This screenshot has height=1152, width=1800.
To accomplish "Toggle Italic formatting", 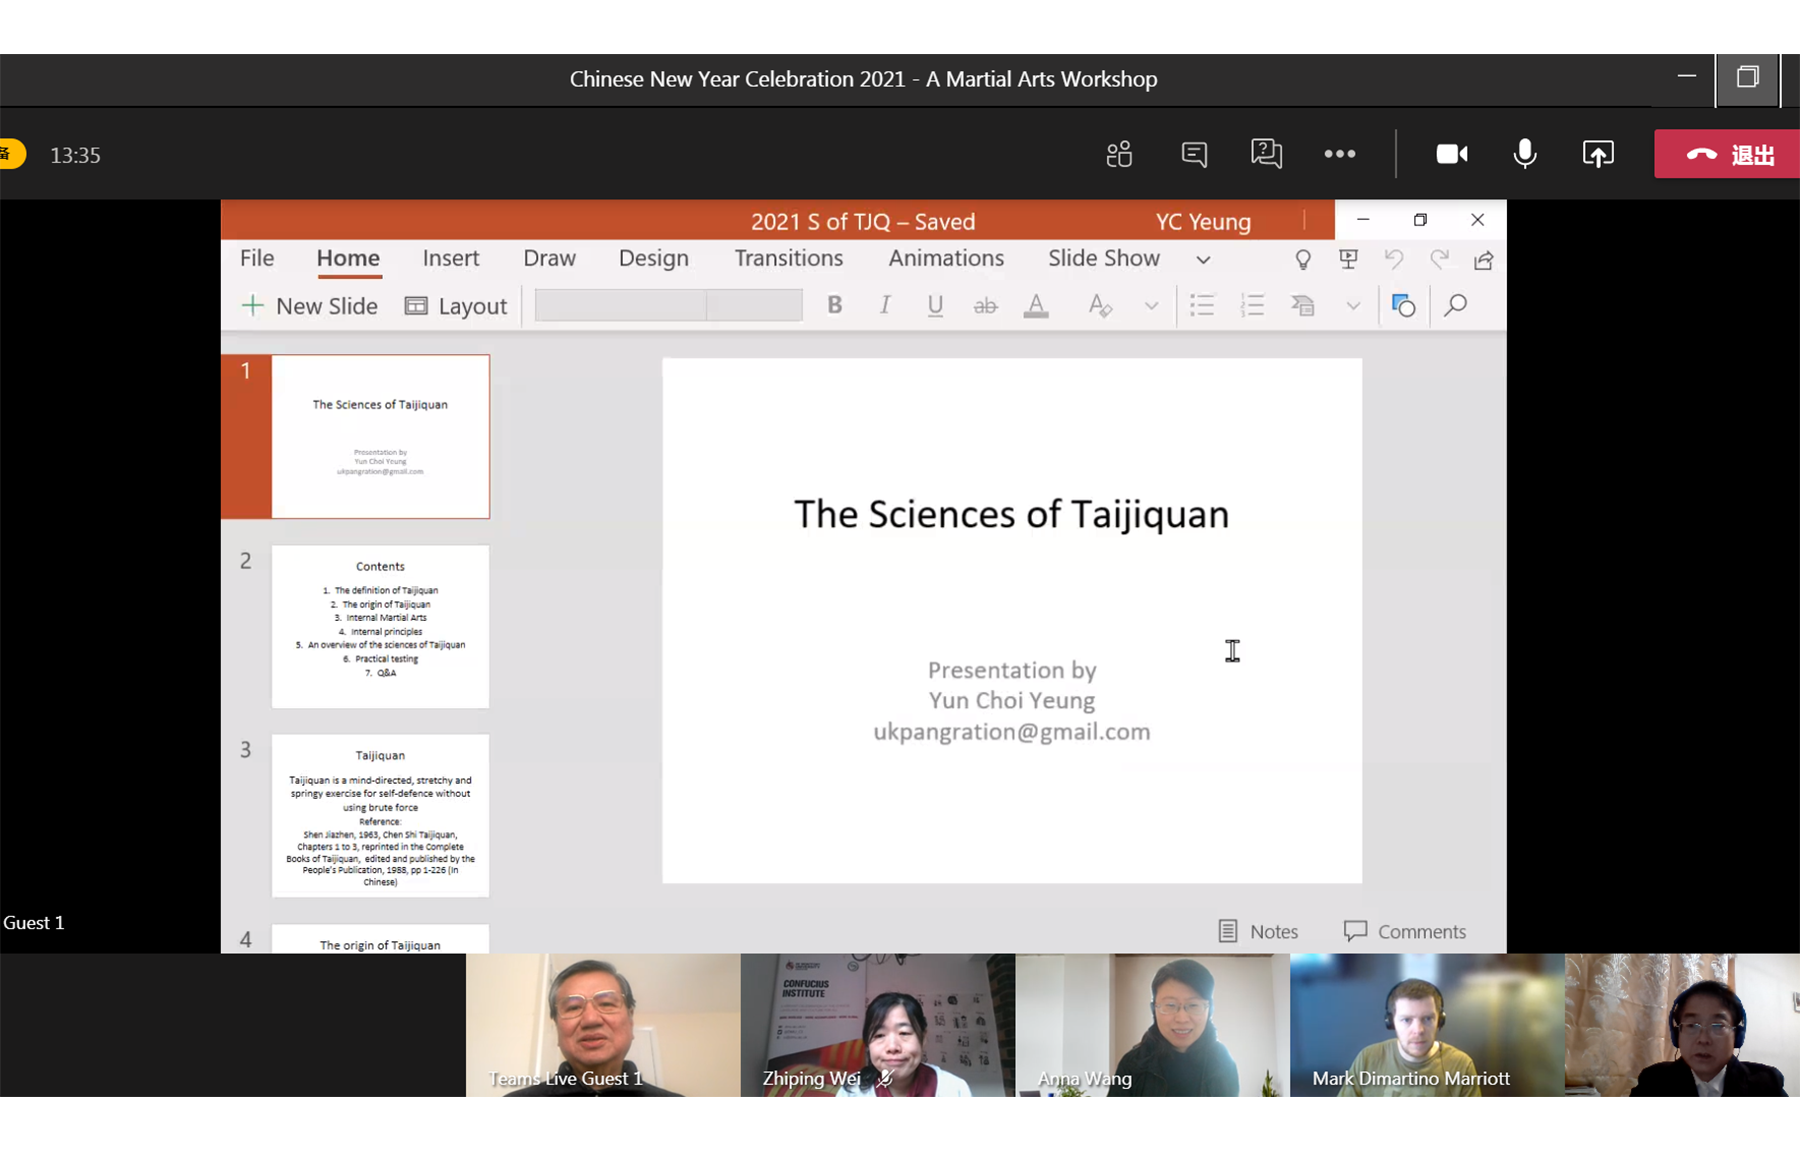I will pyautogui.click(x=885, y=305).
